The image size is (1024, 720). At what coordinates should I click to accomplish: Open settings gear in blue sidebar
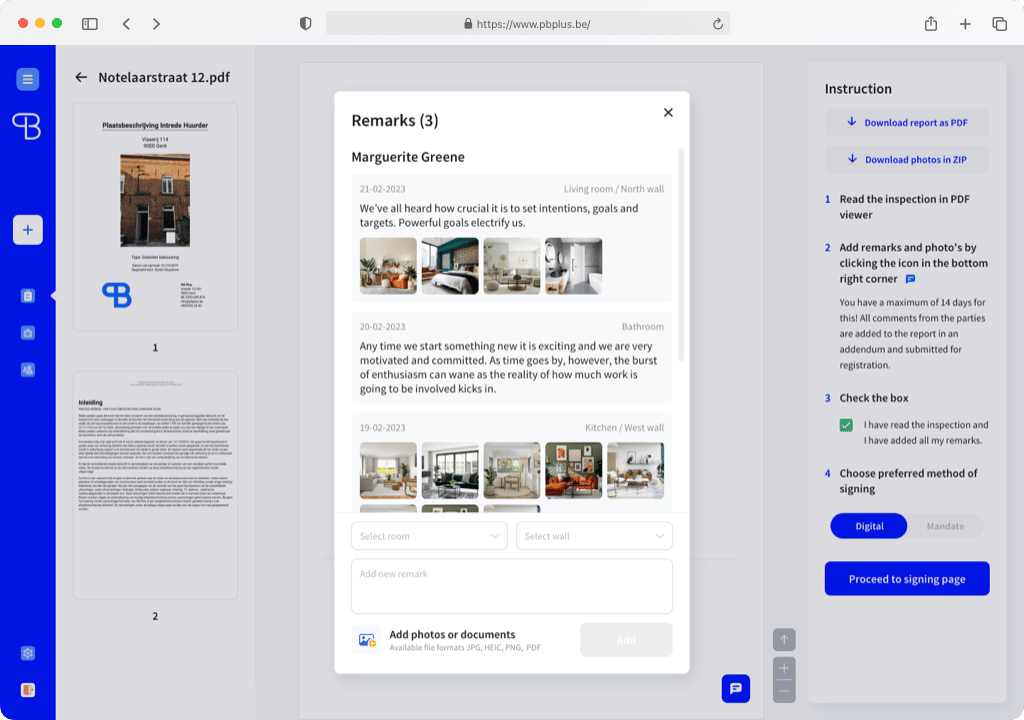click(x=27, y=653)
